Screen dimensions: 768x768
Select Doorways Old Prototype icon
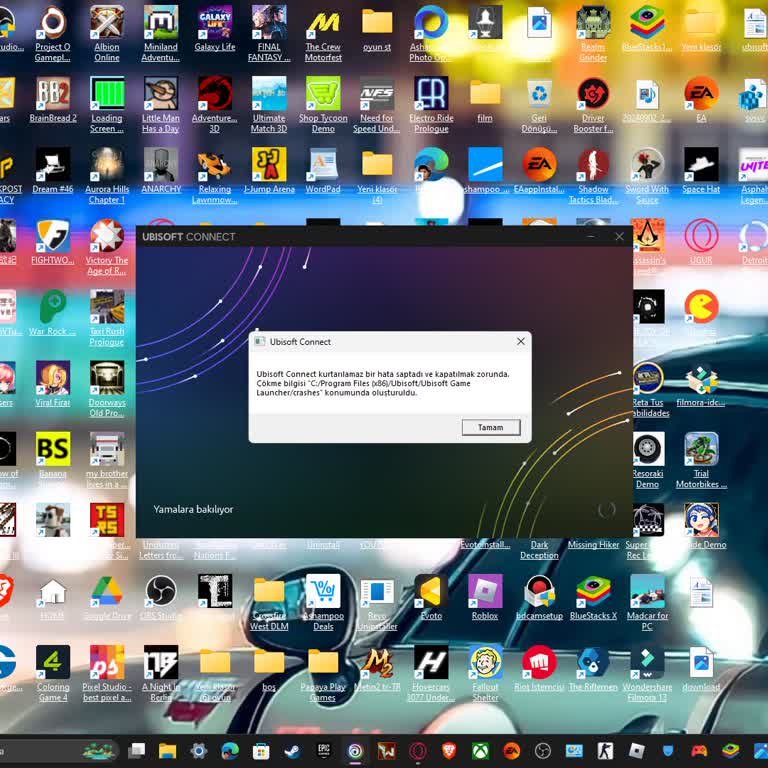pyautogui.click(x=107, y=389)
